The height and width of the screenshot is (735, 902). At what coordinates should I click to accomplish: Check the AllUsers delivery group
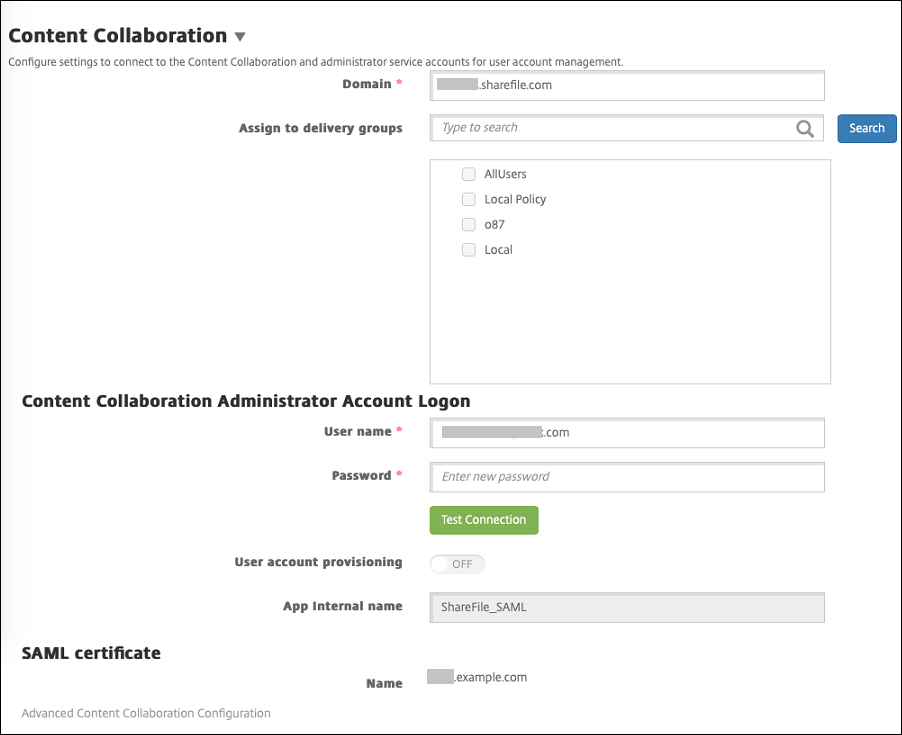(x=468, y=174)
